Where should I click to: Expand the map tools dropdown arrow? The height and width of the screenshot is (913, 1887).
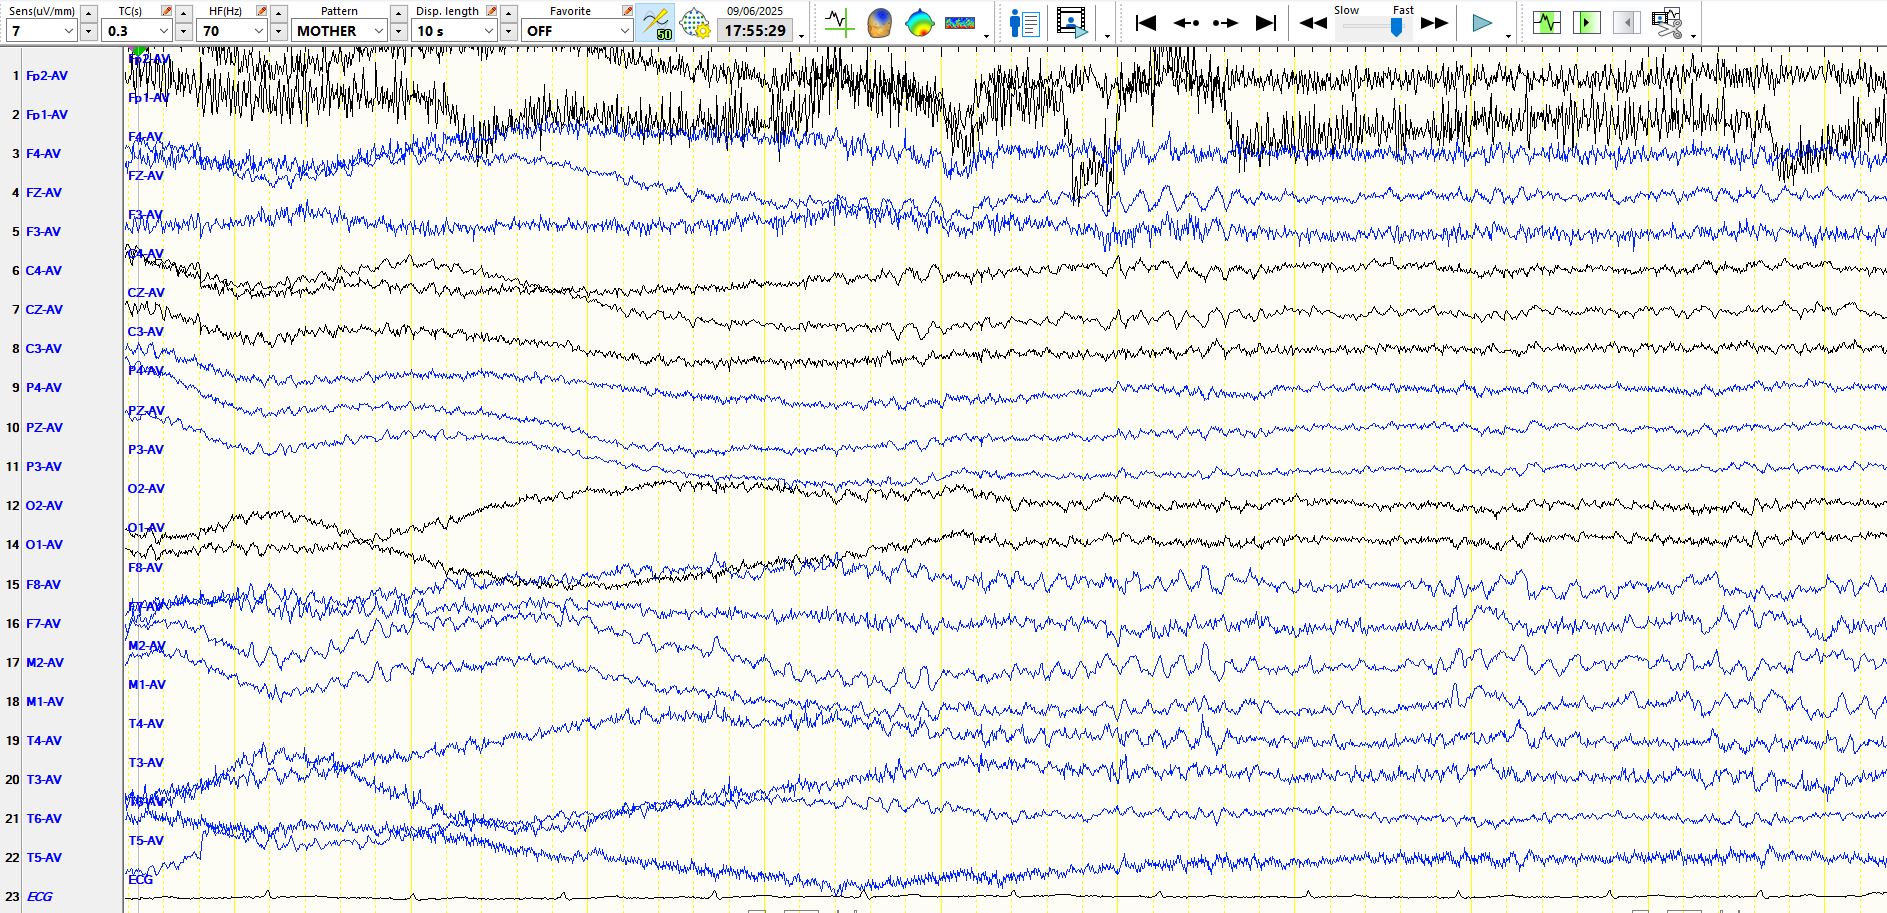point(987,36)
